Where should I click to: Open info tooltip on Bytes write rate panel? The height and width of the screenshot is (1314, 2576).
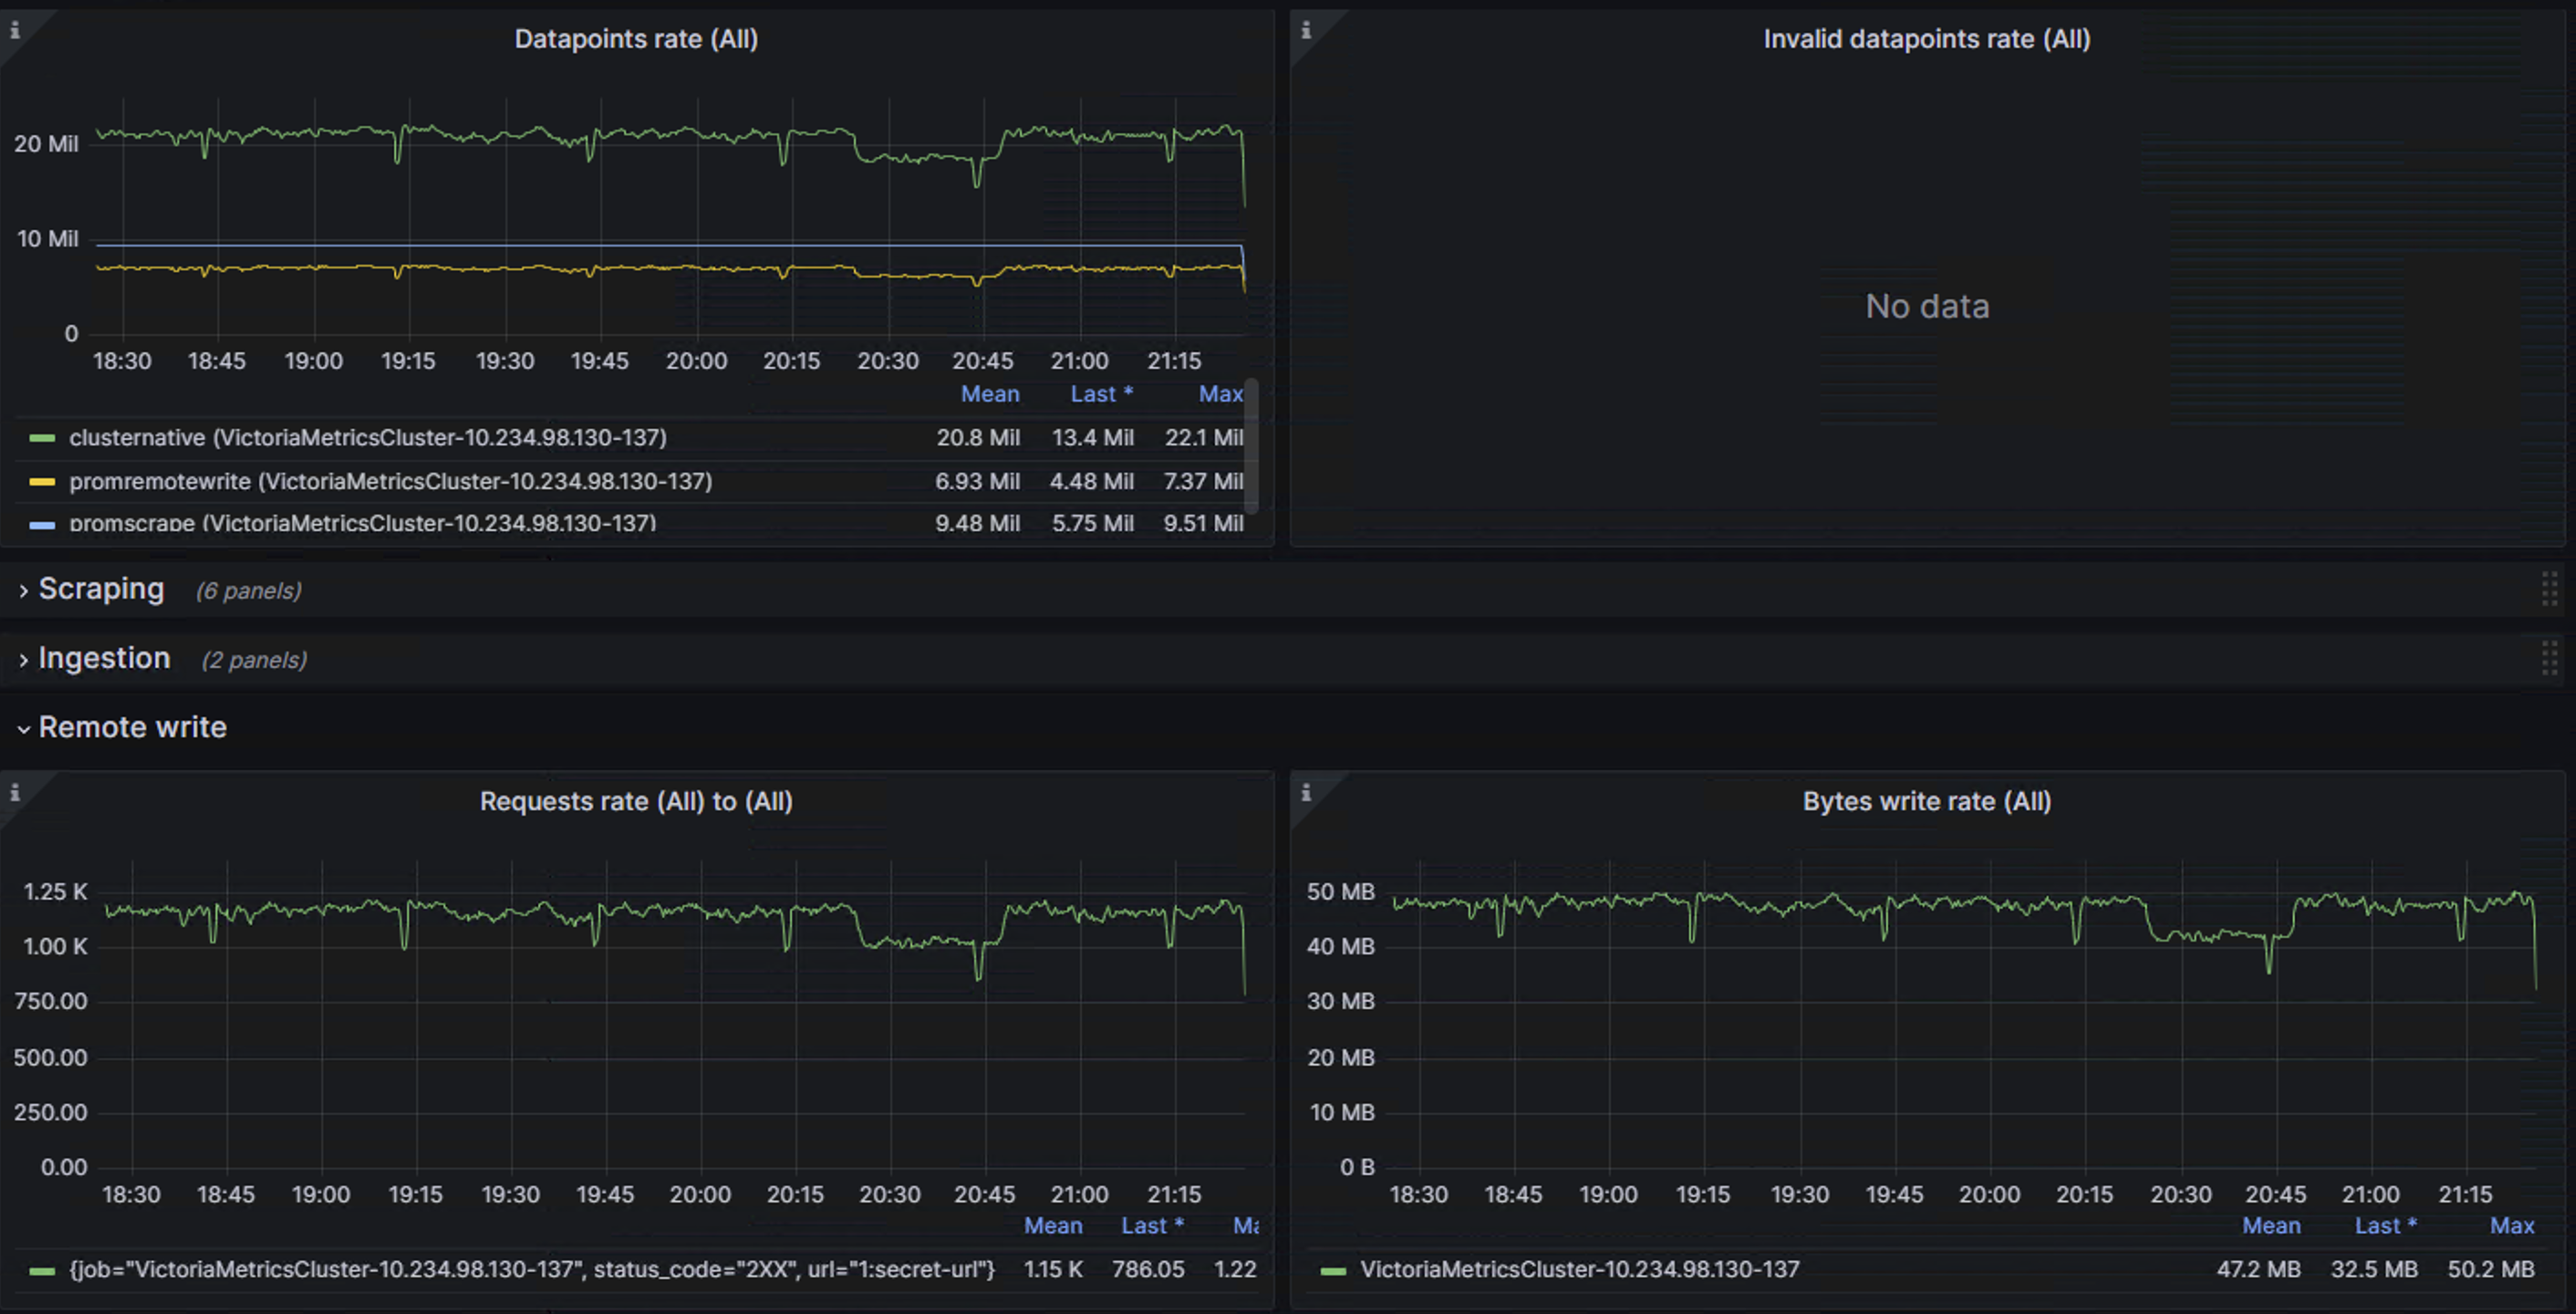pos(1305,792)
